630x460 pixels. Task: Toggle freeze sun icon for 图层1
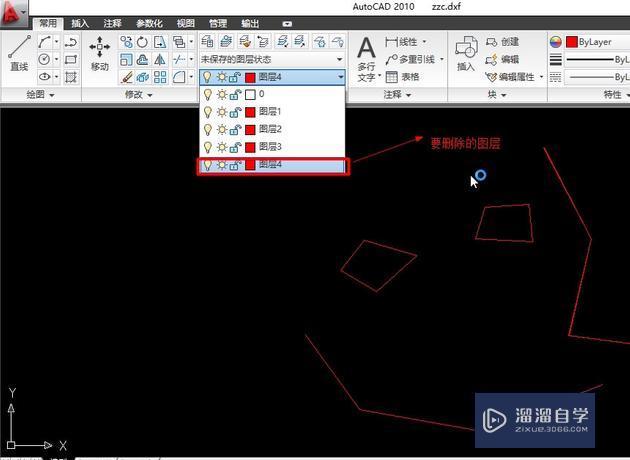222,112
